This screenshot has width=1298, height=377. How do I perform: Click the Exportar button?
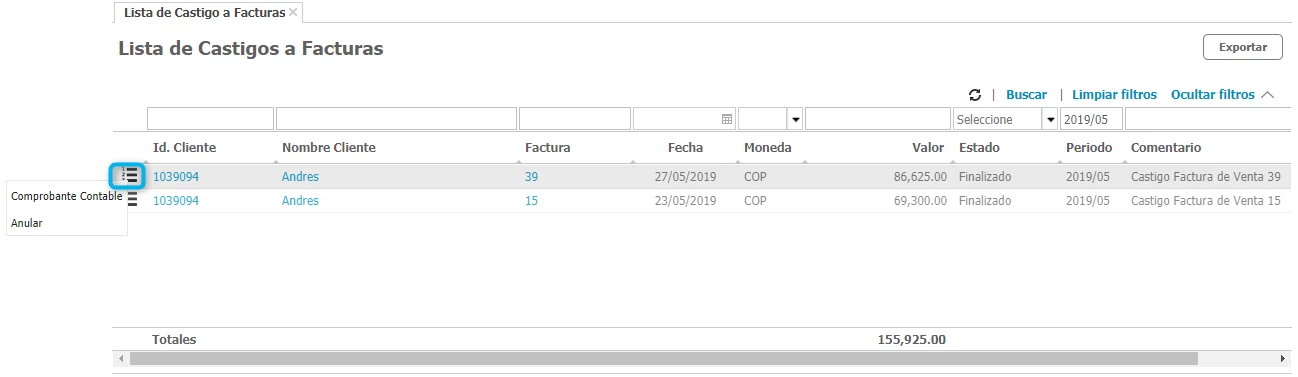tap(1242, 47)
